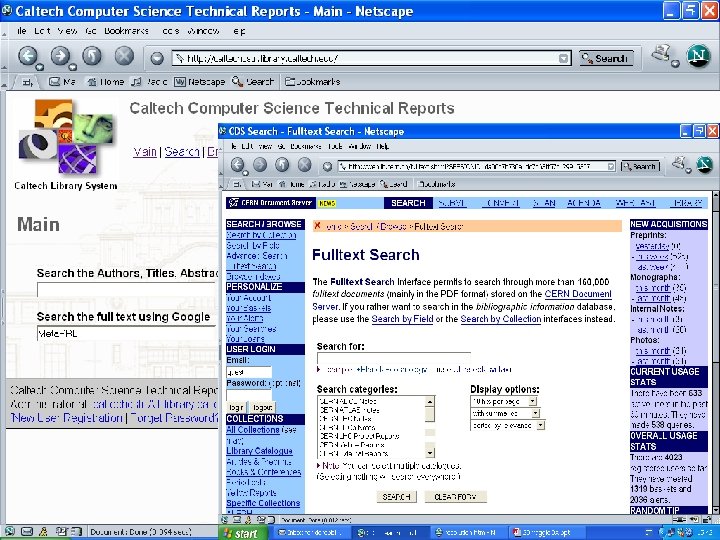The image size is (720, 540).
Task: Click the Email field under USER LOGIN
Action: (x=249, y=372)
